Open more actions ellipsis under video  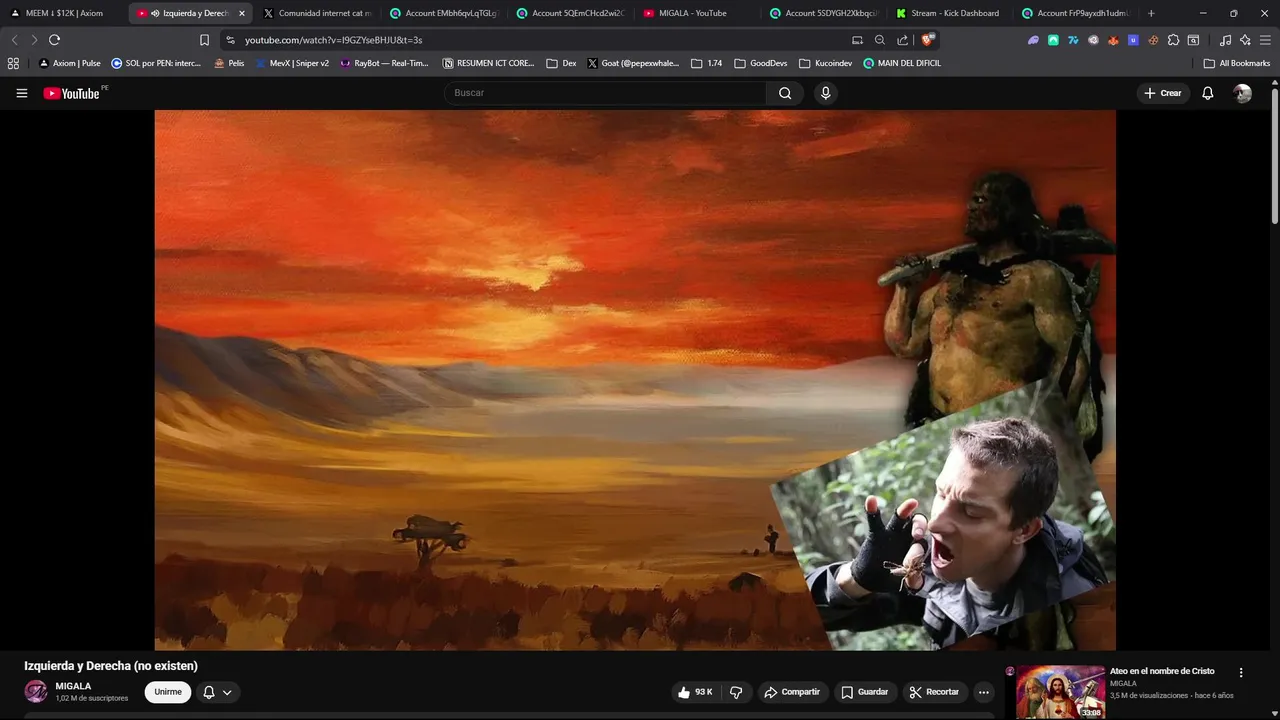coord(984,692)
